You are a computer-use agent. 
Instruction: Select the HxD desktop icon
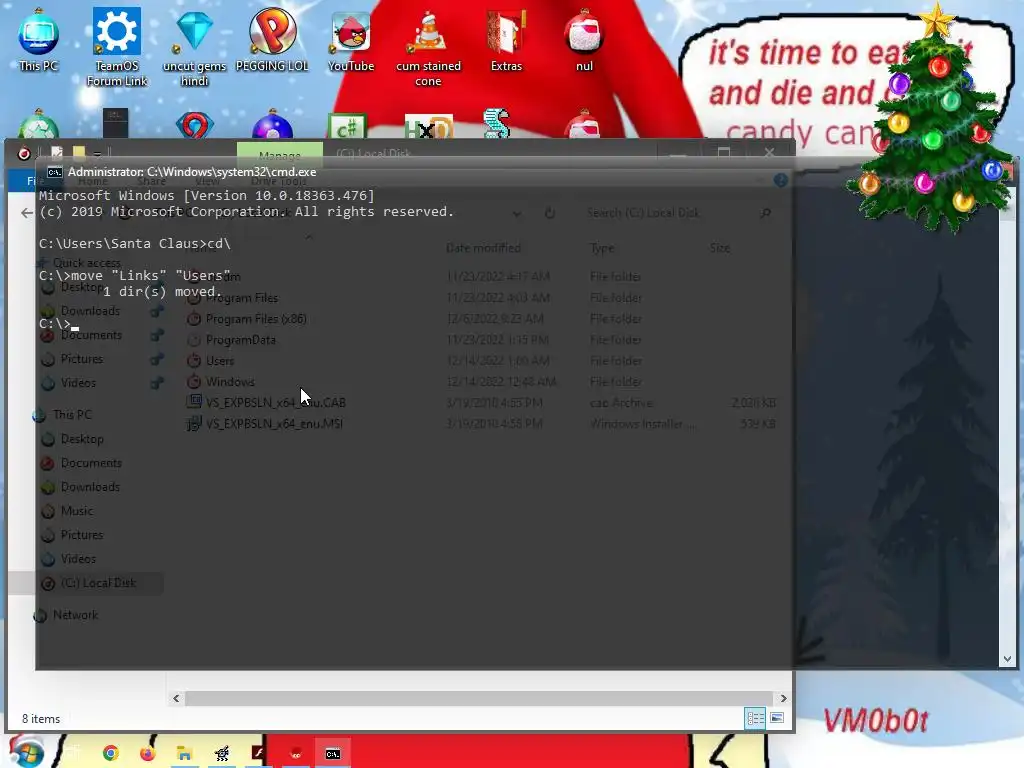click(x=428, y=127)
